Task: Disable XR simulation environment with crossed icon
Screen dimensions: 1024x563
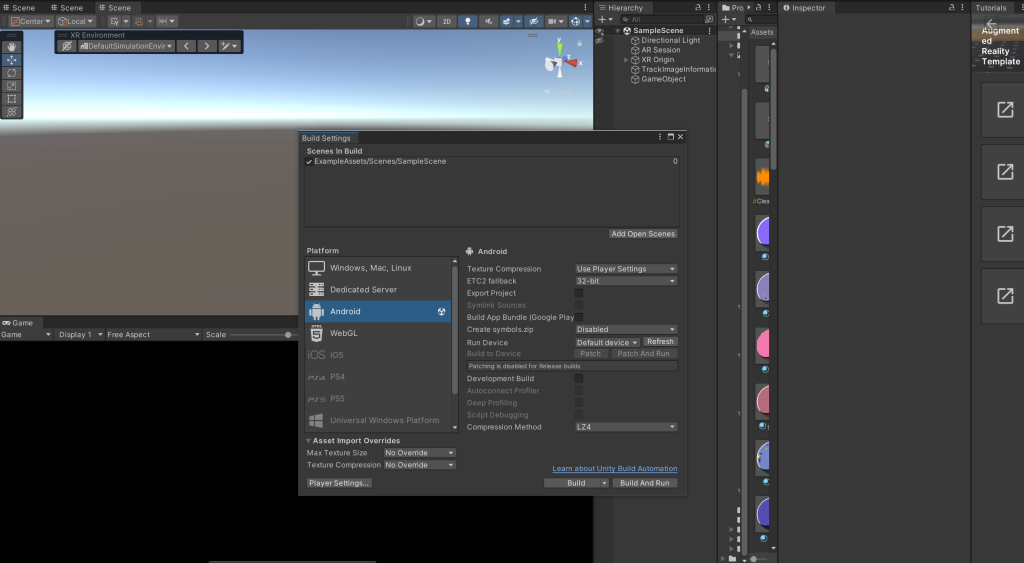Action: click(x=67, y=46)
